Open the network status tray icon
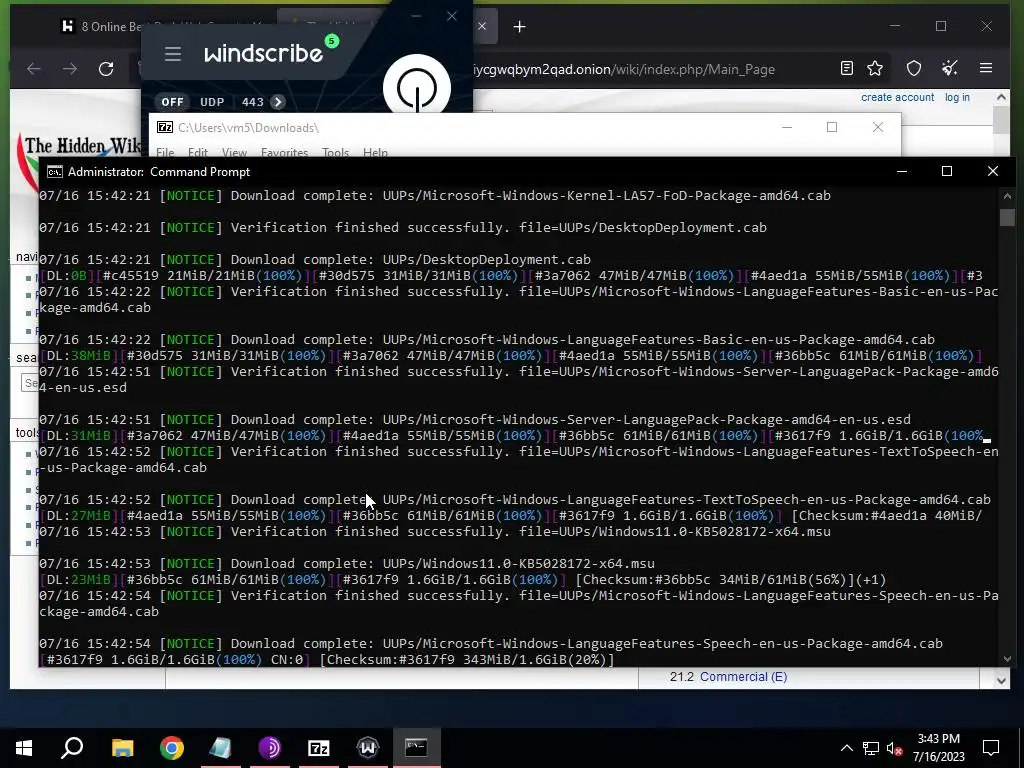 (871, 748)
